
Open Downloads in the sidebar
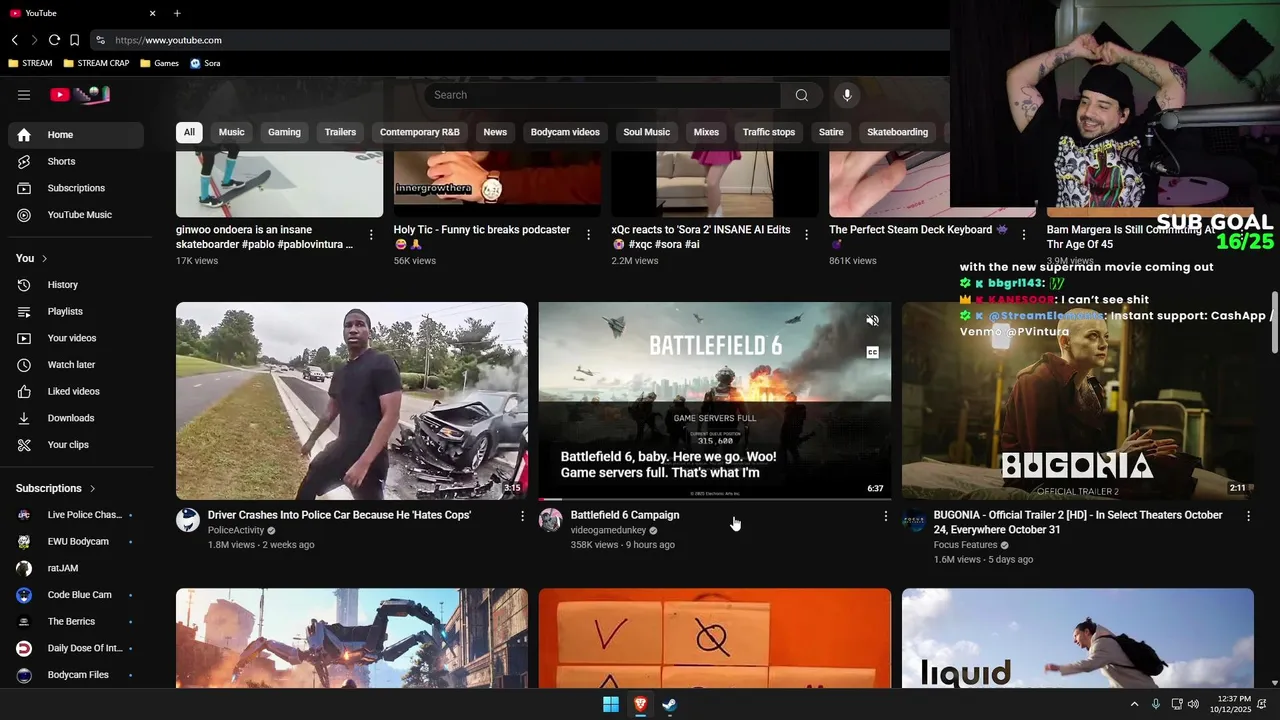(x=76, y=418)
